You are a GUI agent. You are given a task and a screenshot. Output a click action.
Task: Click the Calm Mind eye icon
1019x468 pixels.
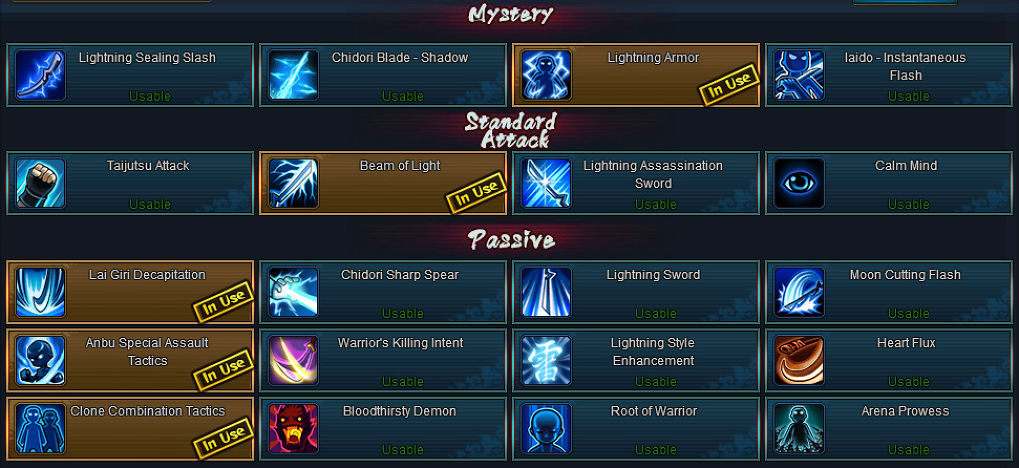(x=799, y=183)
